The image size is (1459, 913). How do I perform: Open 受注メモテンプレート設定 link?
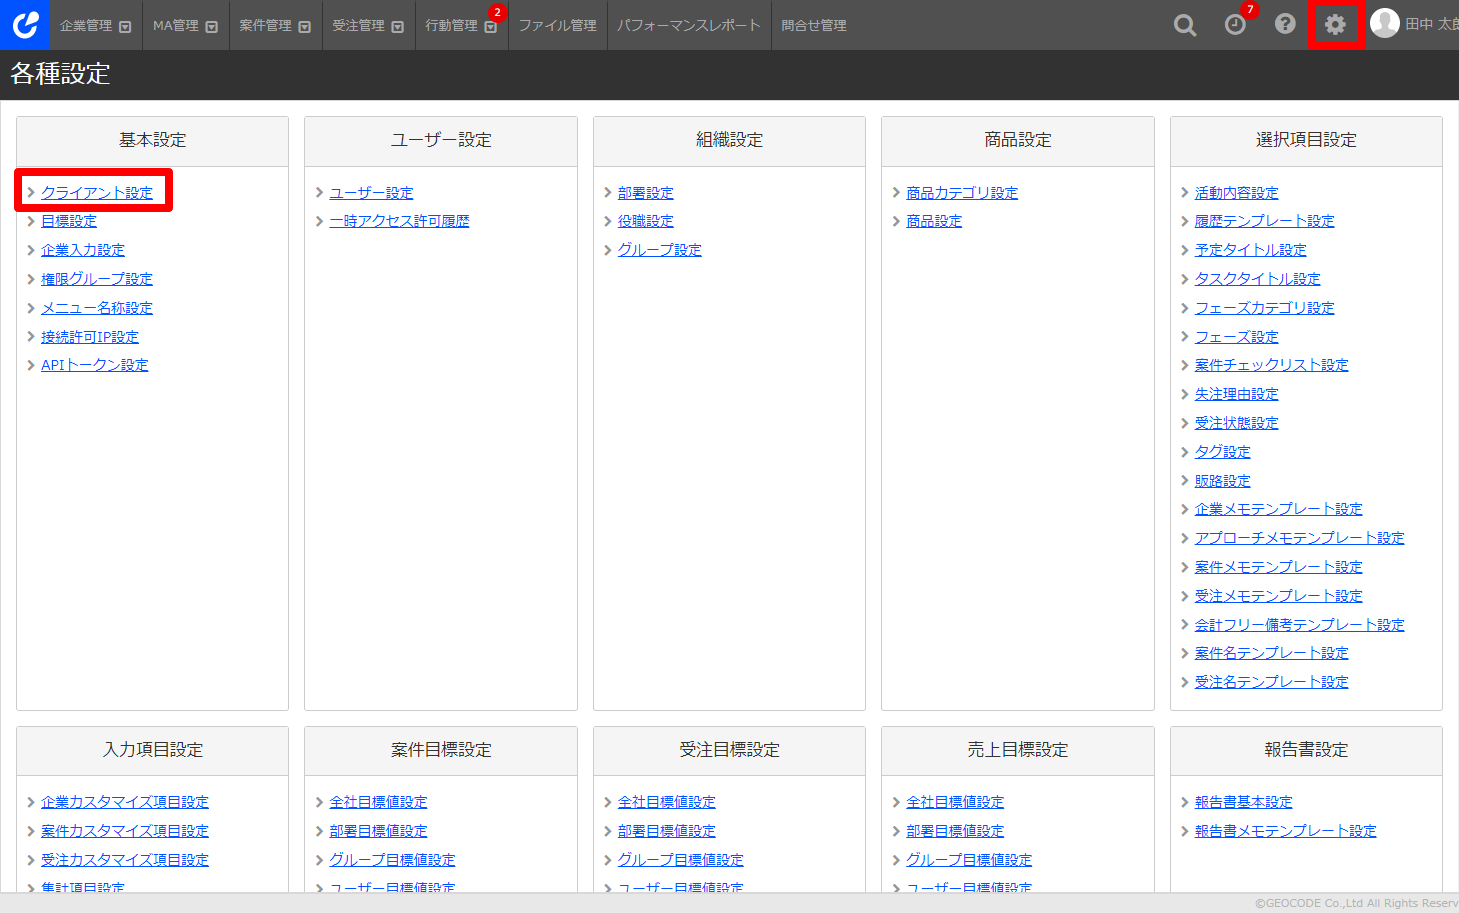pyautogui.click(x=1279, y=596)
